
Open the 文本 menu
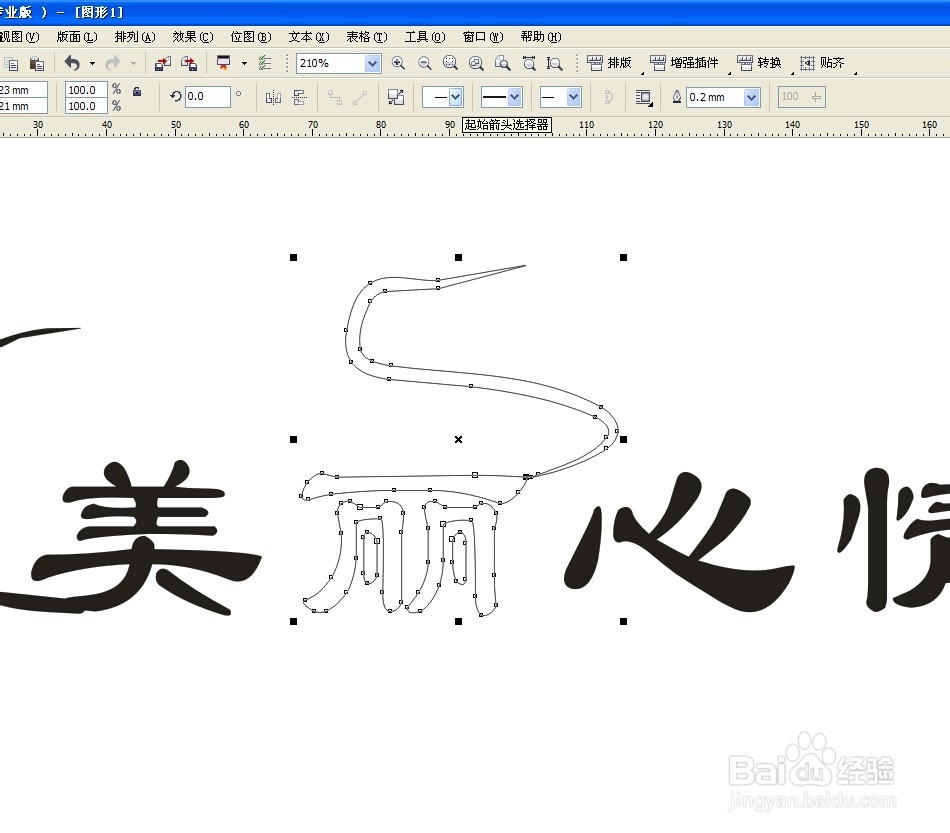[x=308, y=37]
